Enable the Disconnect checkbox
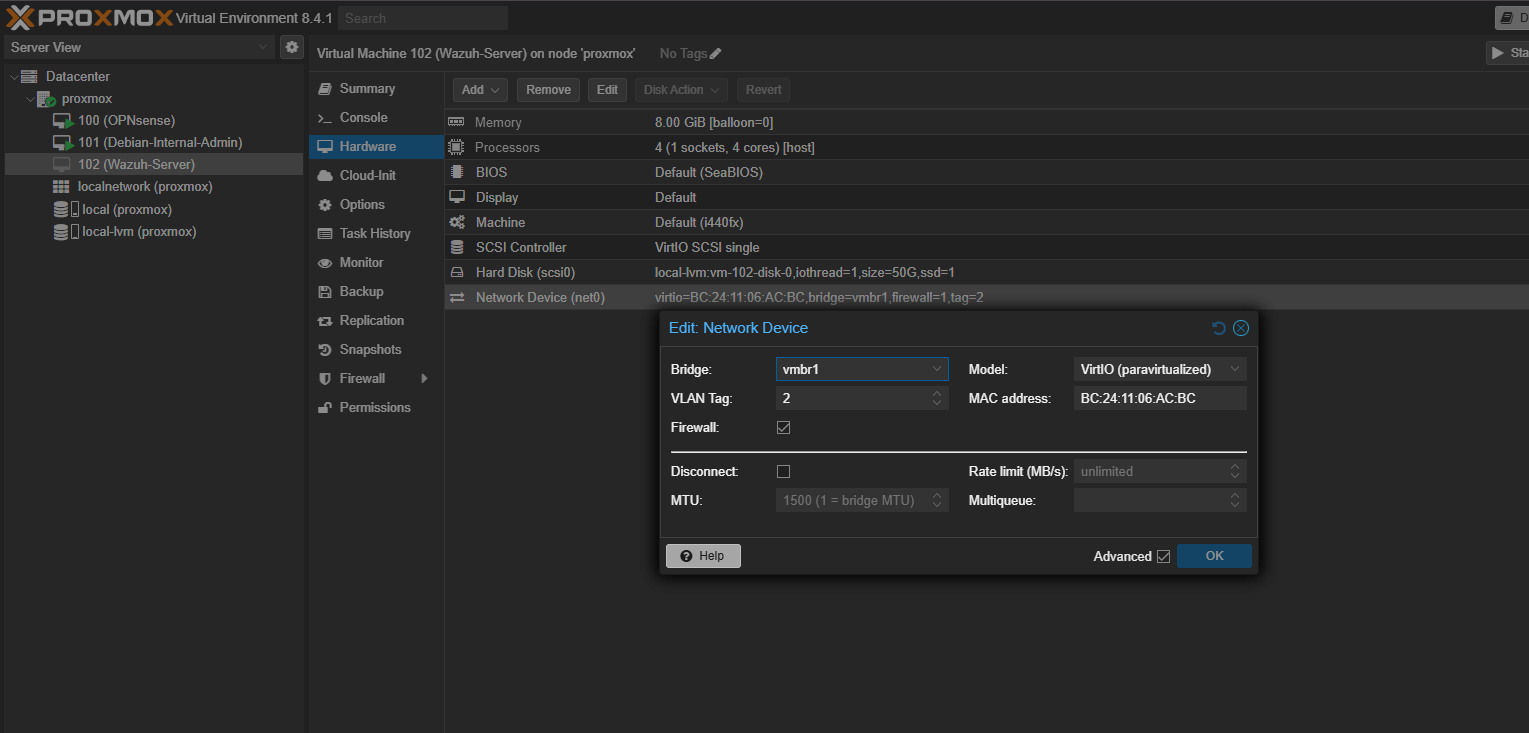The image size is (1529, 733). (x=784, y=471)
